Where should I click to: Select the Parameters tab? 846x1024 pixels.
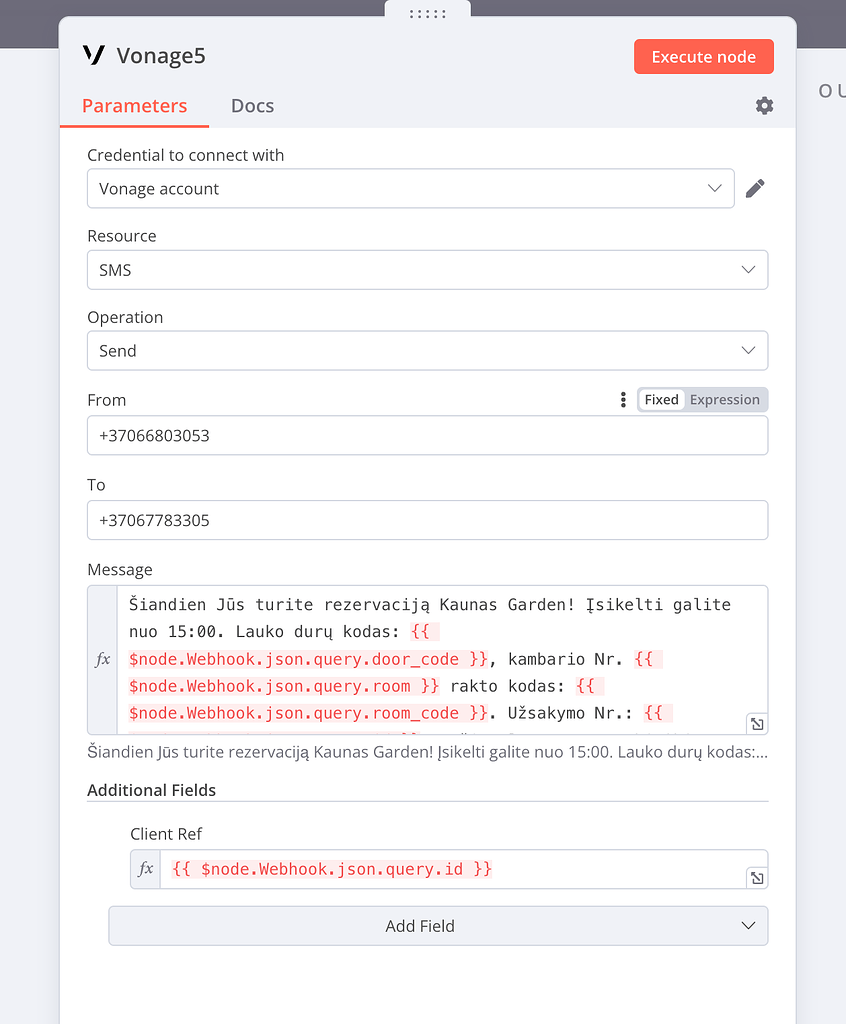coord(134,105)
